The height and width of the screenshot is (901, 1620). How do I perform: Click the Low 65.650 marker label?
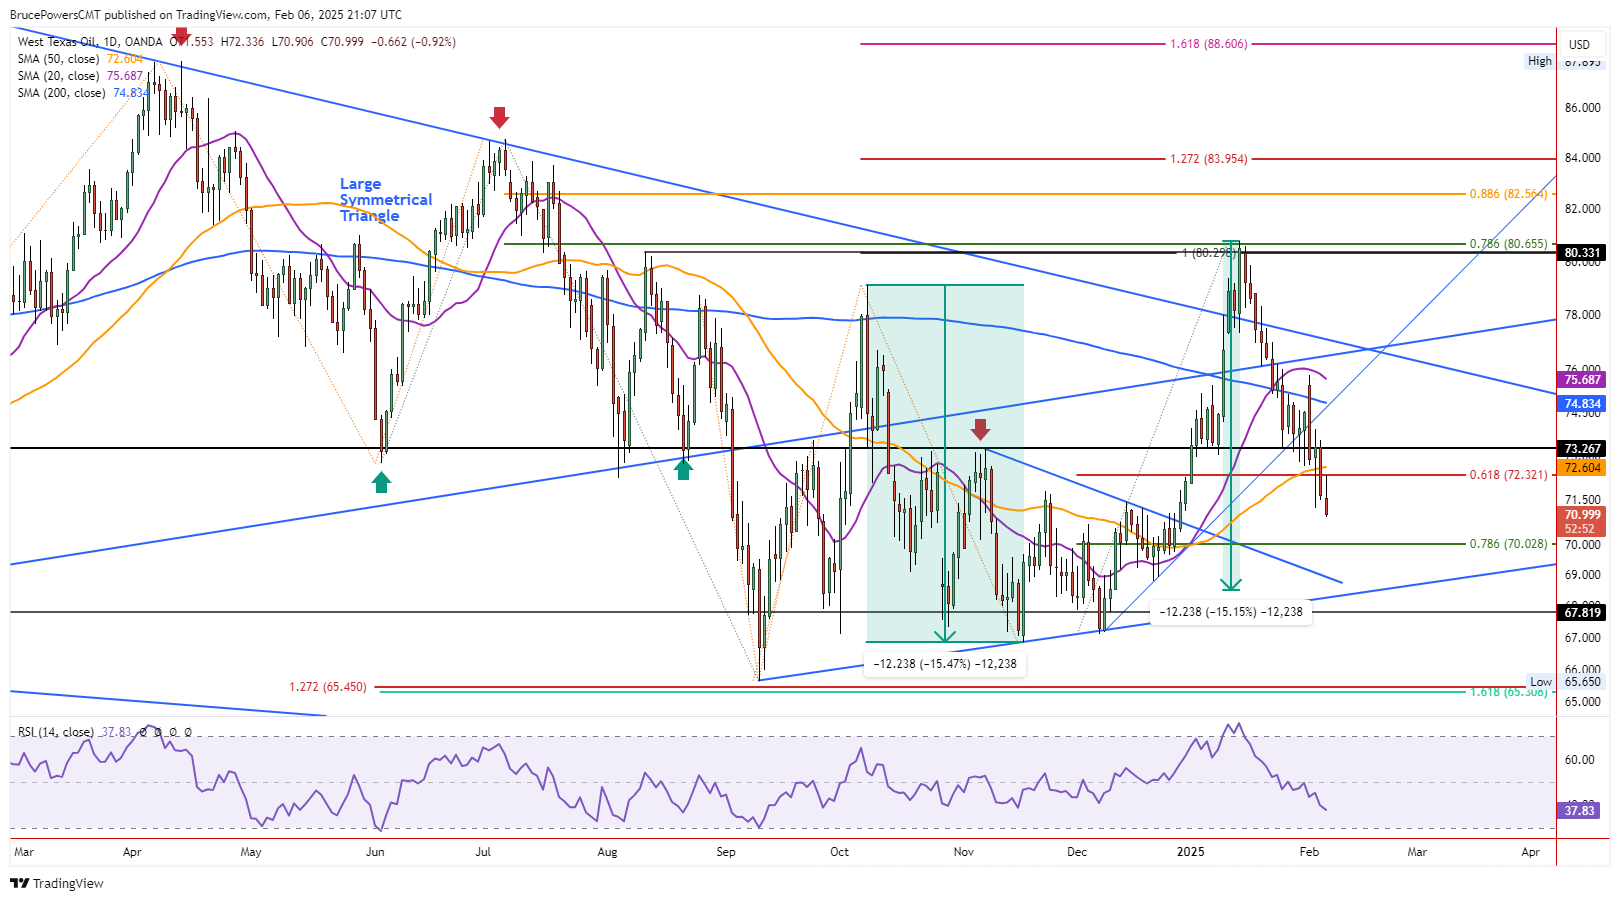point(1566,682)
